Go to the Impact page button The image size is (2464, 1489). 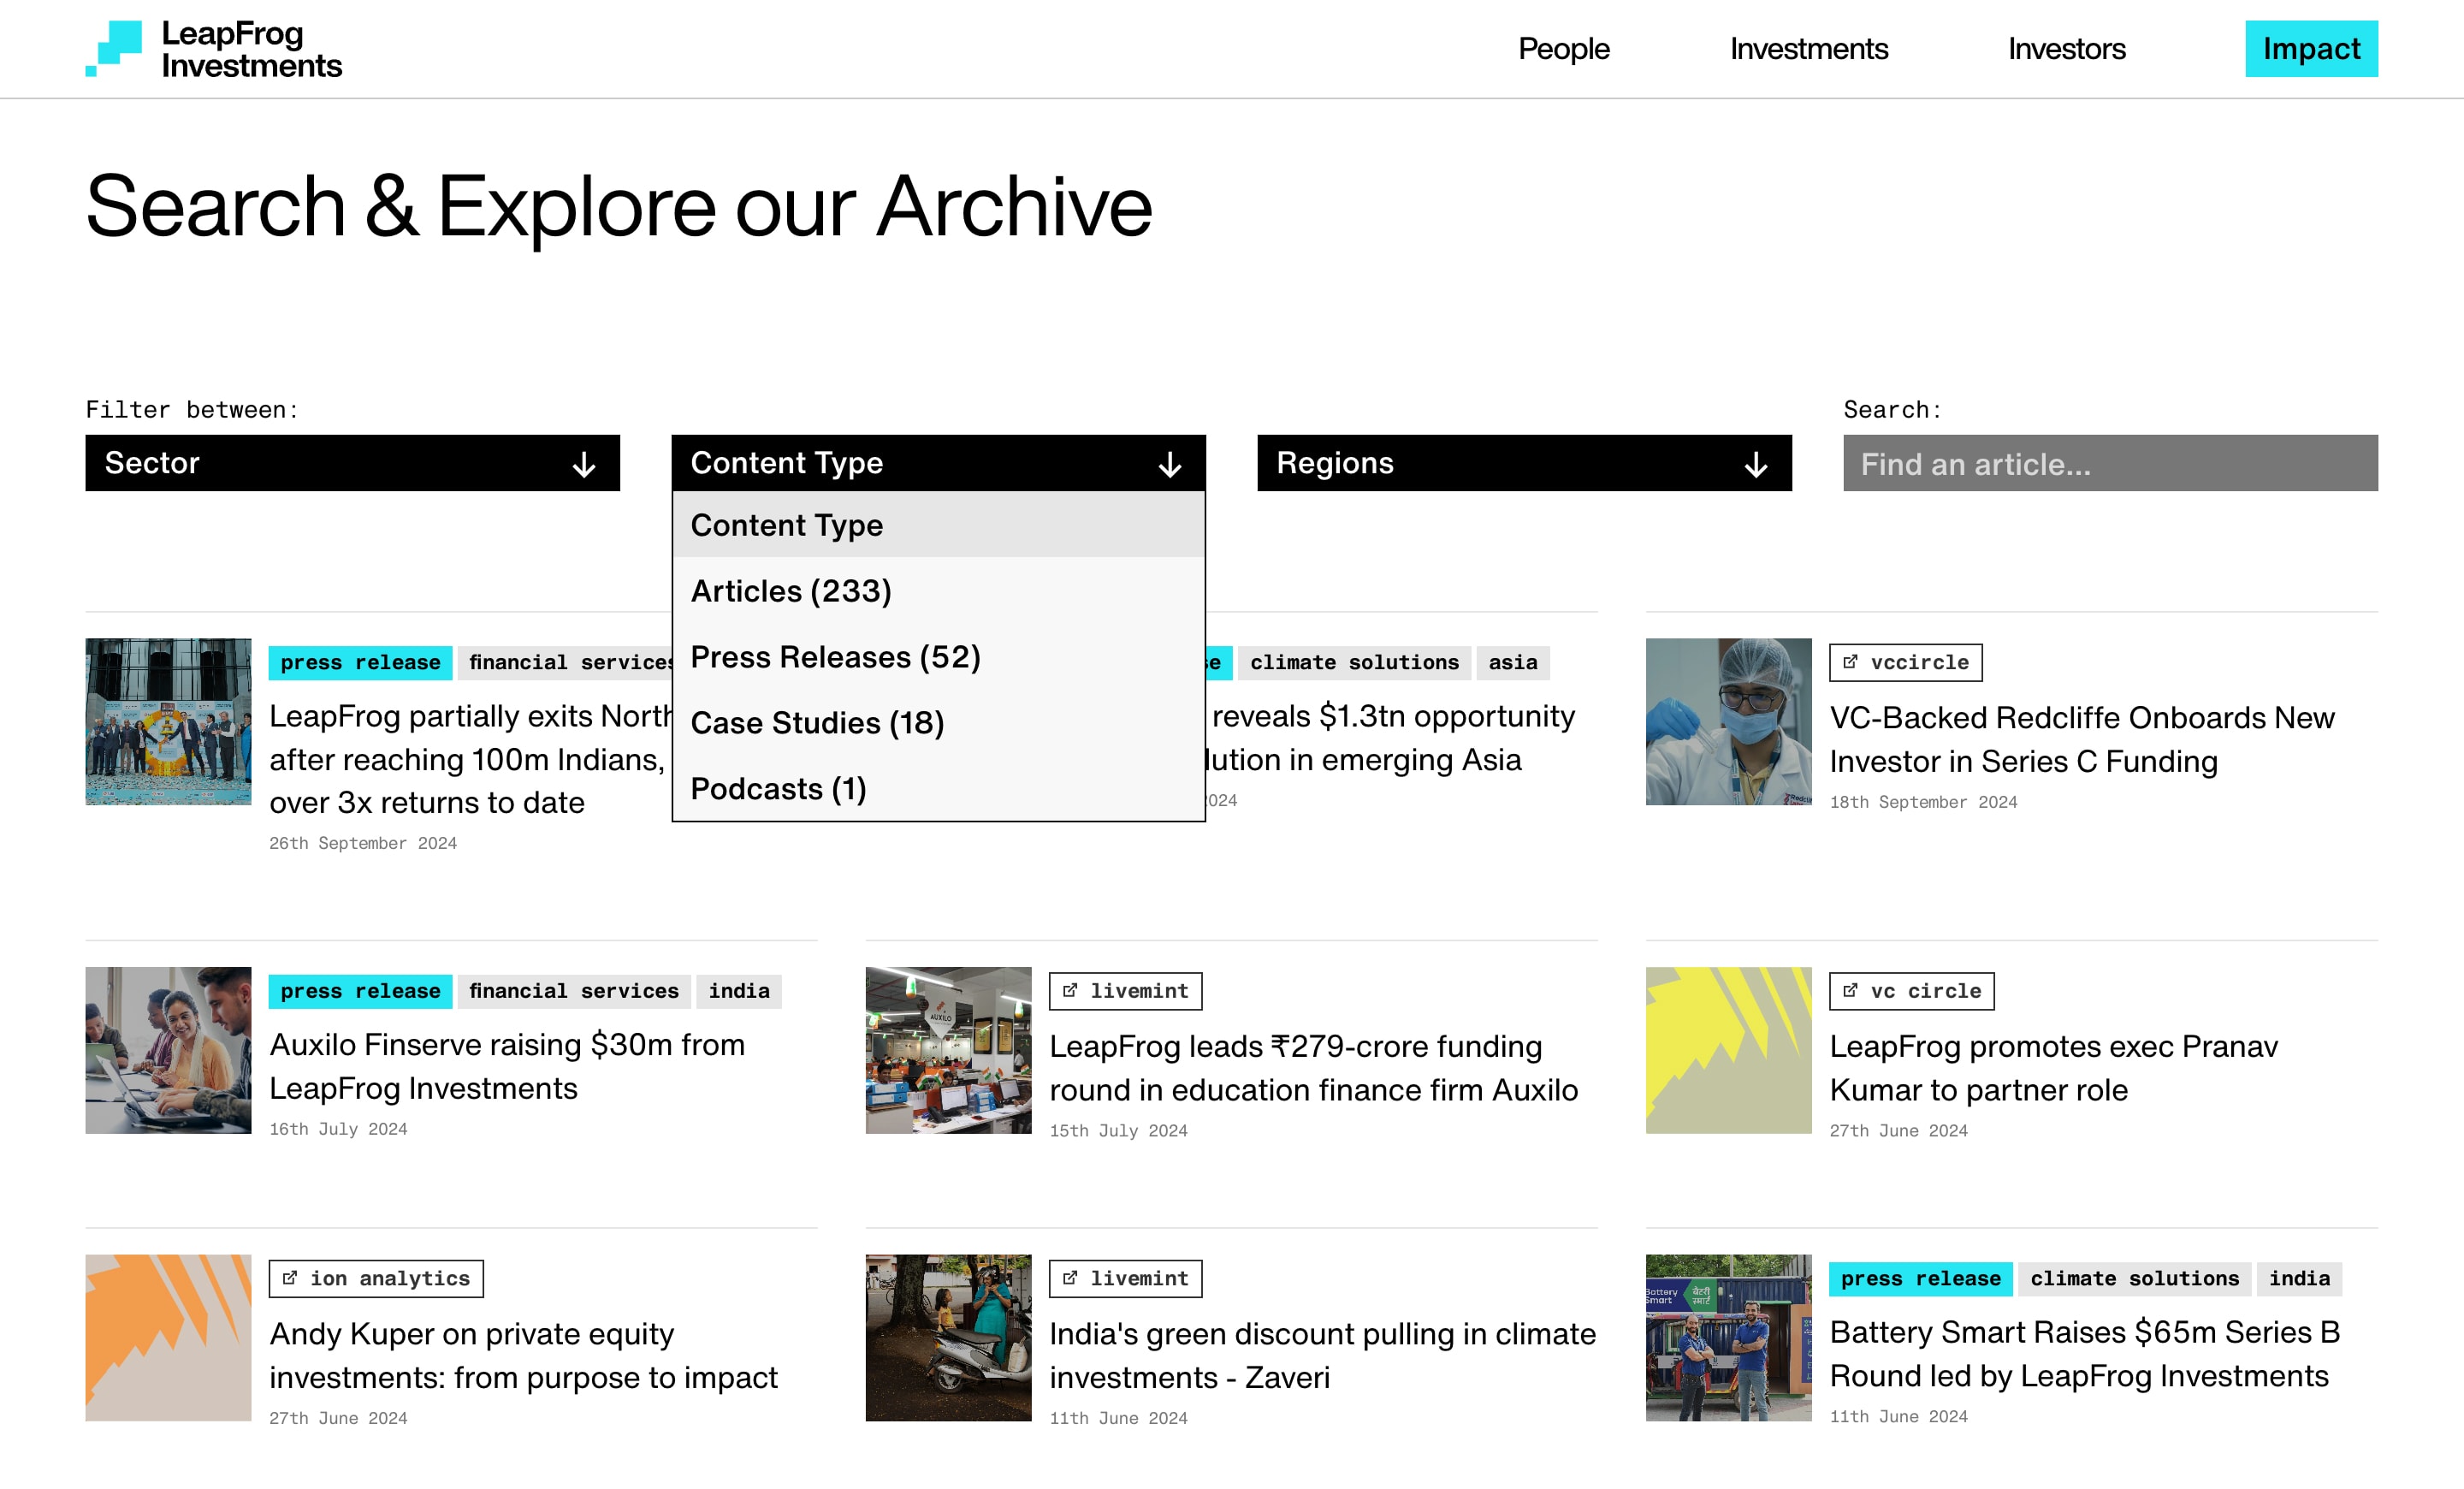click(x=2310, y=49)
